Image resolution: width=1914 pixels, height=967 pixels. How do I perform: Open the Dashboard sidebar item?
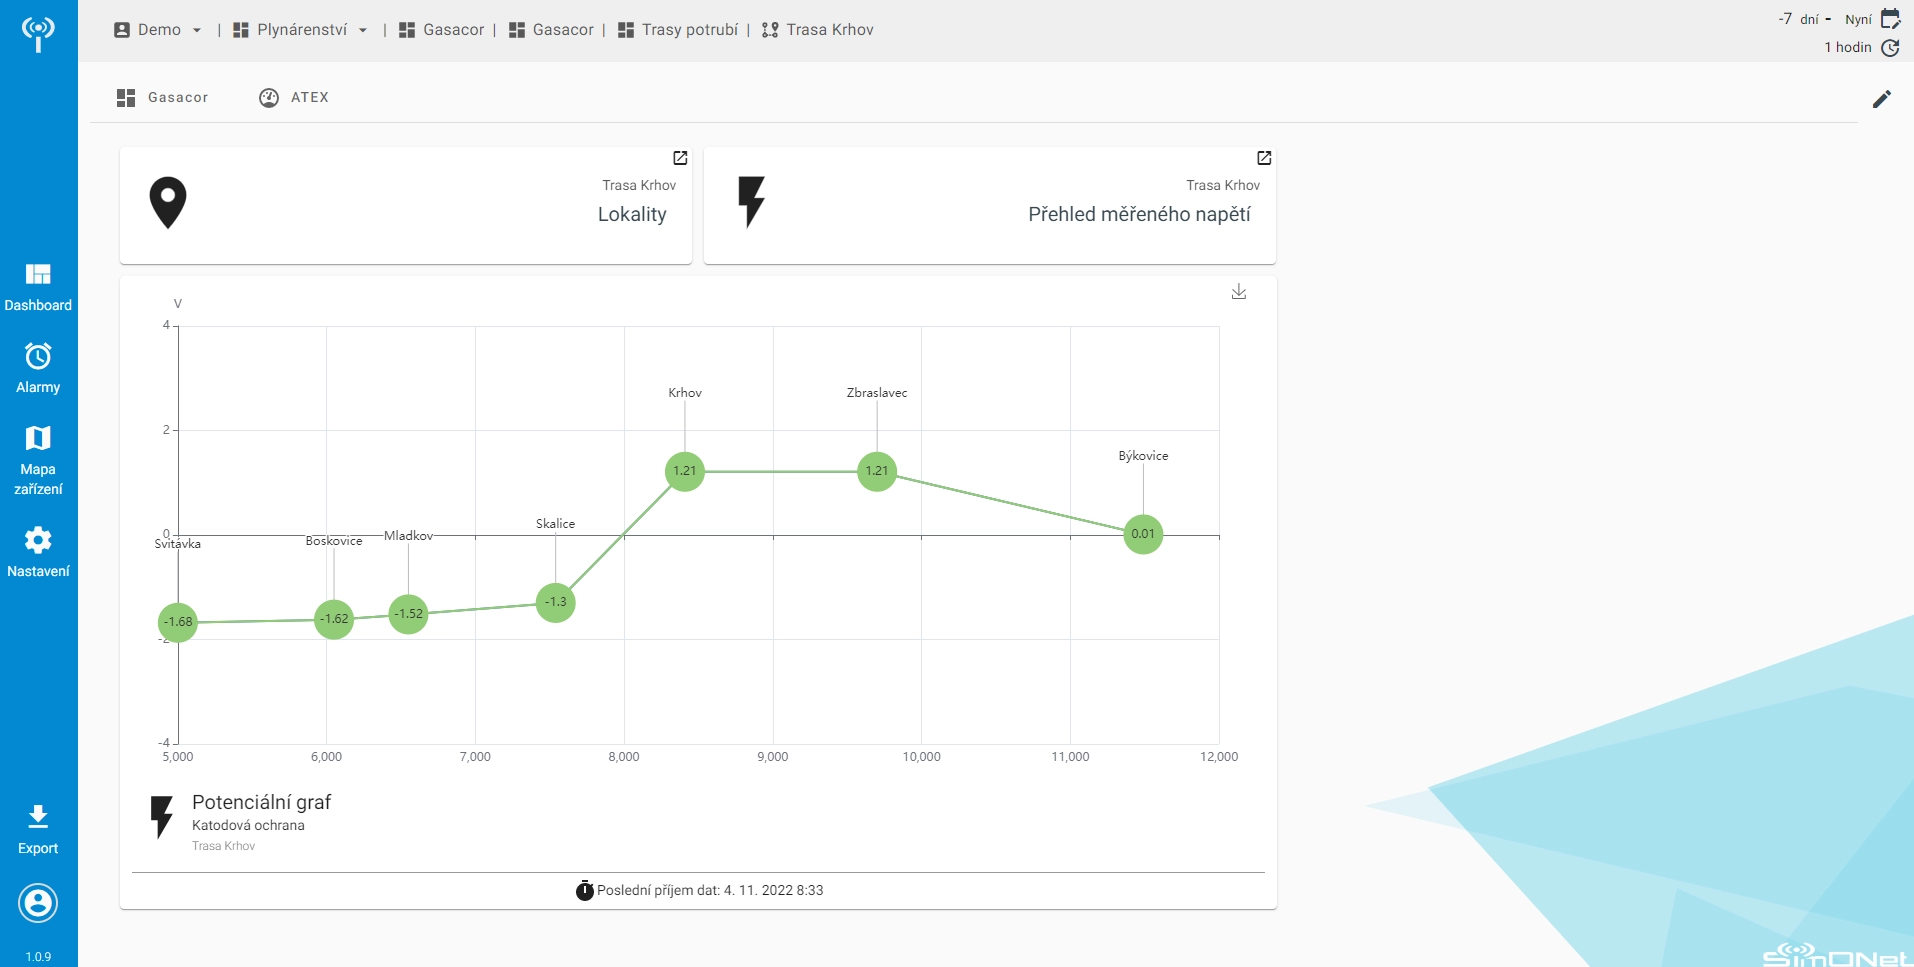(x=38, y=286)
